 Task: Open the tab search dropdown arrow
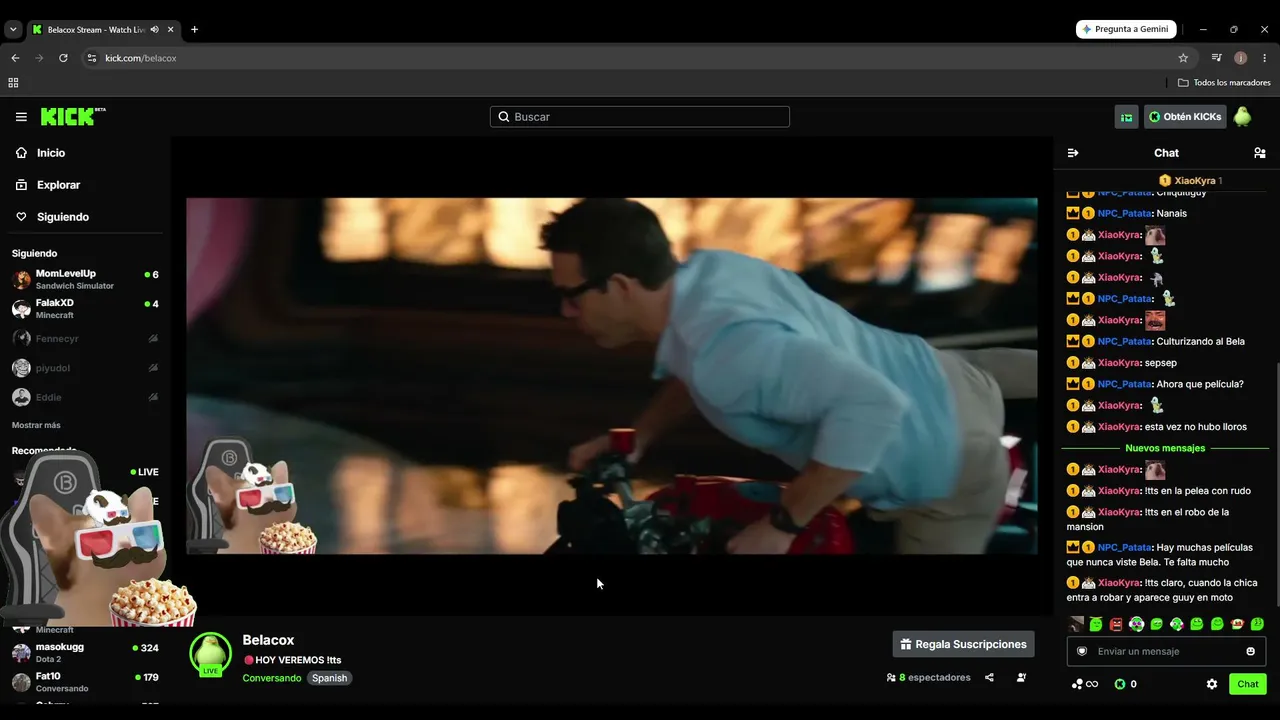[x=13, y=30]
